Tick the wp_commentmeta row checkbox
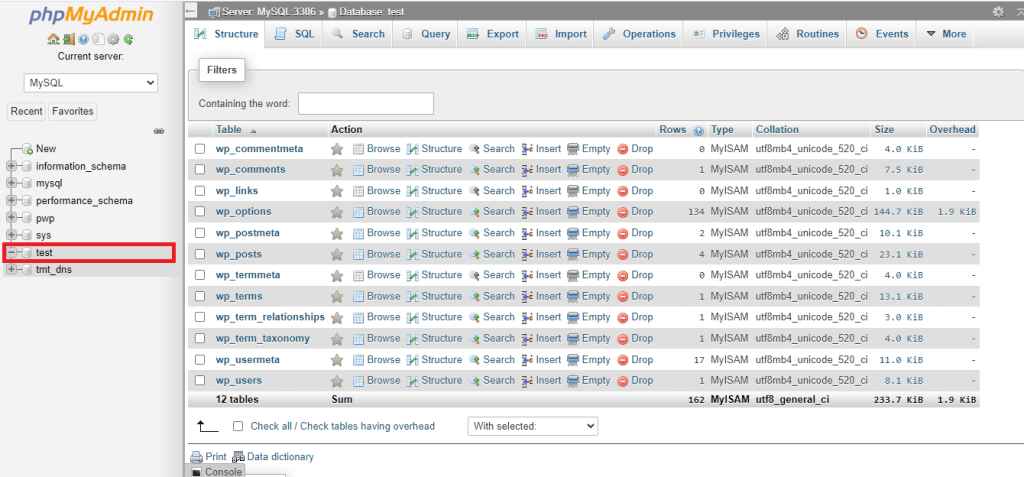This screenshot has height=477, width=1024. [x=200, y=149]
